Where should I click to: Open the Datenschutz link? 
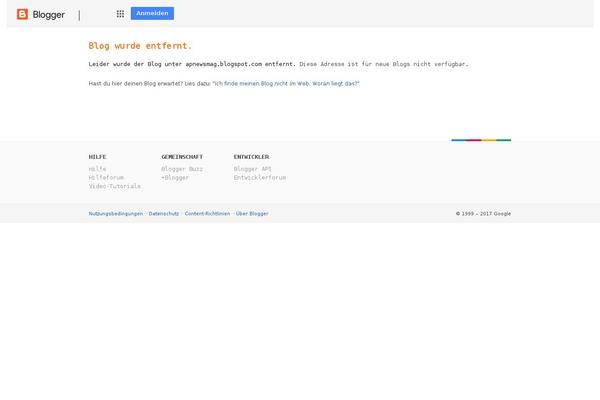tap(164, 214)
